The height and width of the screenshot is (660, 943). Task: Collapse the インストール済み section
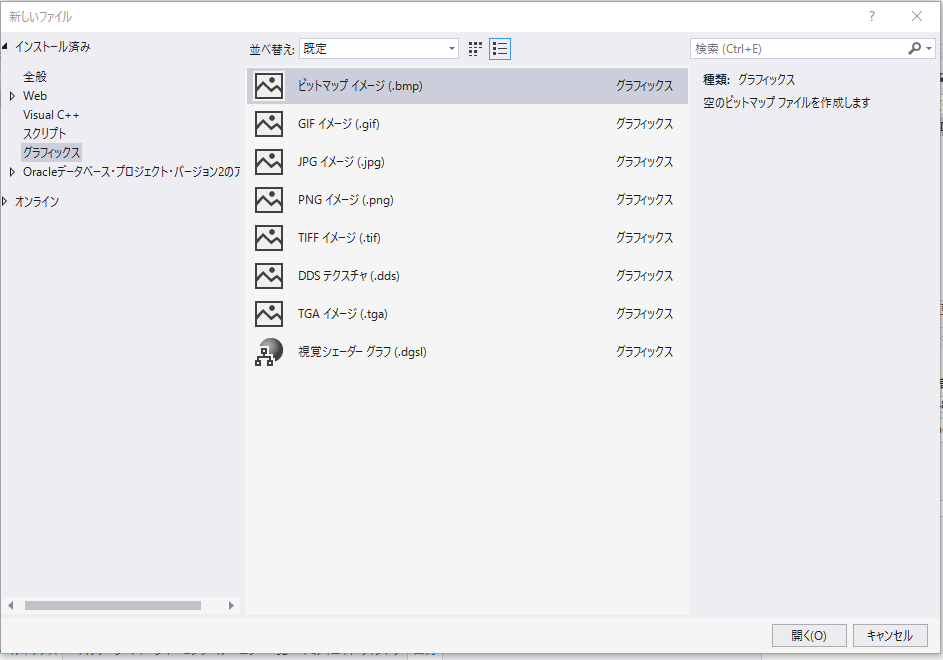(x=6, y=47)
